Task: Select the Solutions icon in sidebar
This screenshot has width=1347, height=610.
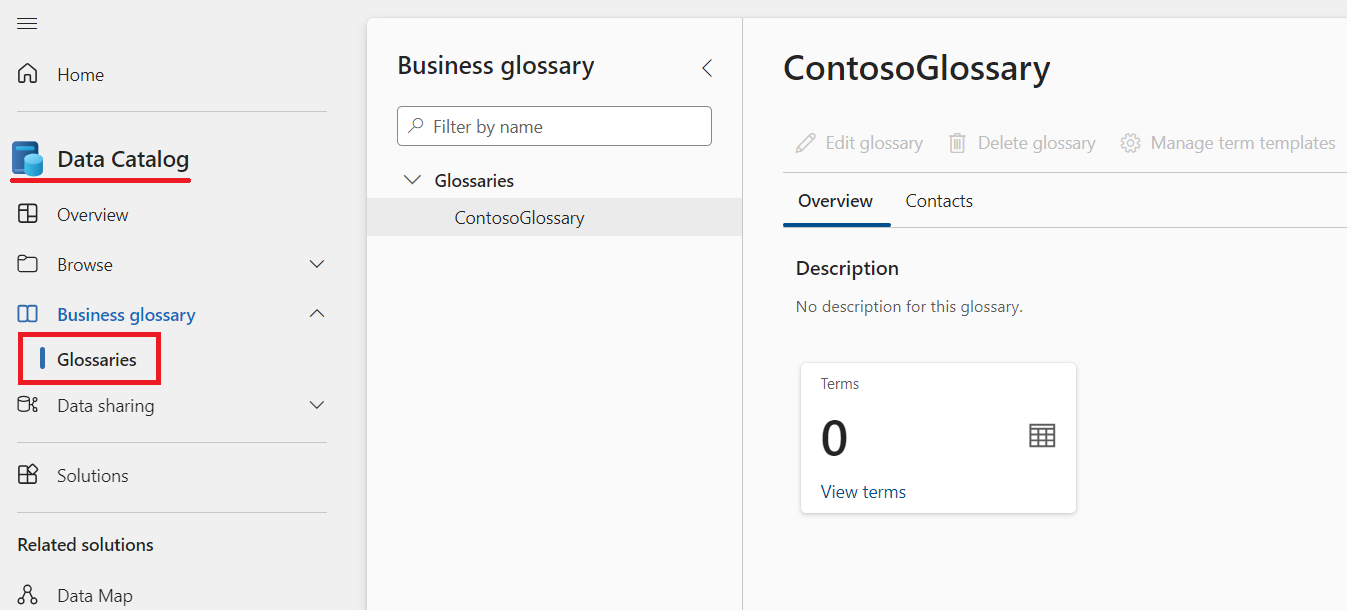Action: pyautogui.click(x=28, y=476)
